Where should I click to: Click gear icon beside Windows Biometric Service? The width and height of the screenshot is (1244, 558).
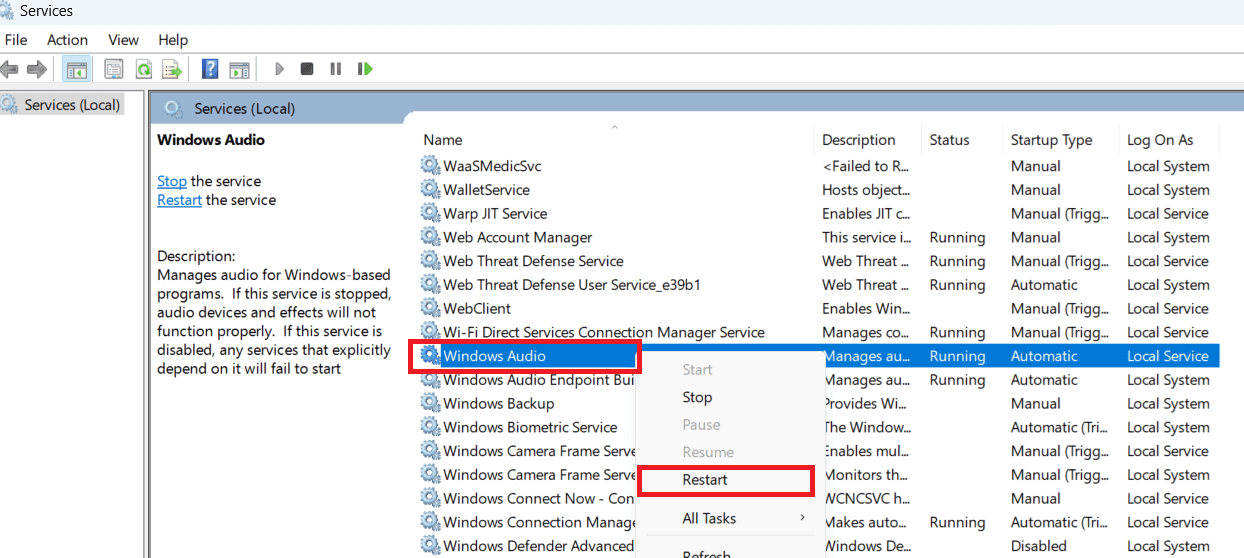(430, 427)
